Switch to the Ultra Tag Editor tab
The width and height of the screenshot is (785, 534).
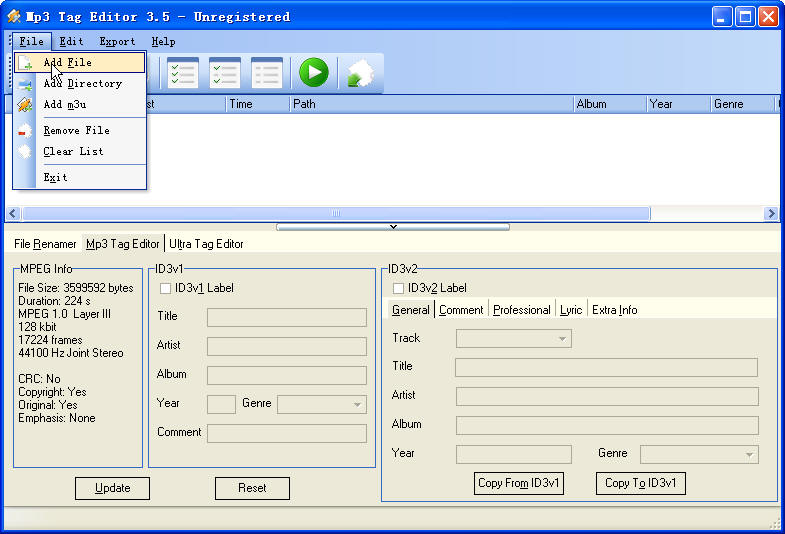pyautogui.click(x=206, y=244)
